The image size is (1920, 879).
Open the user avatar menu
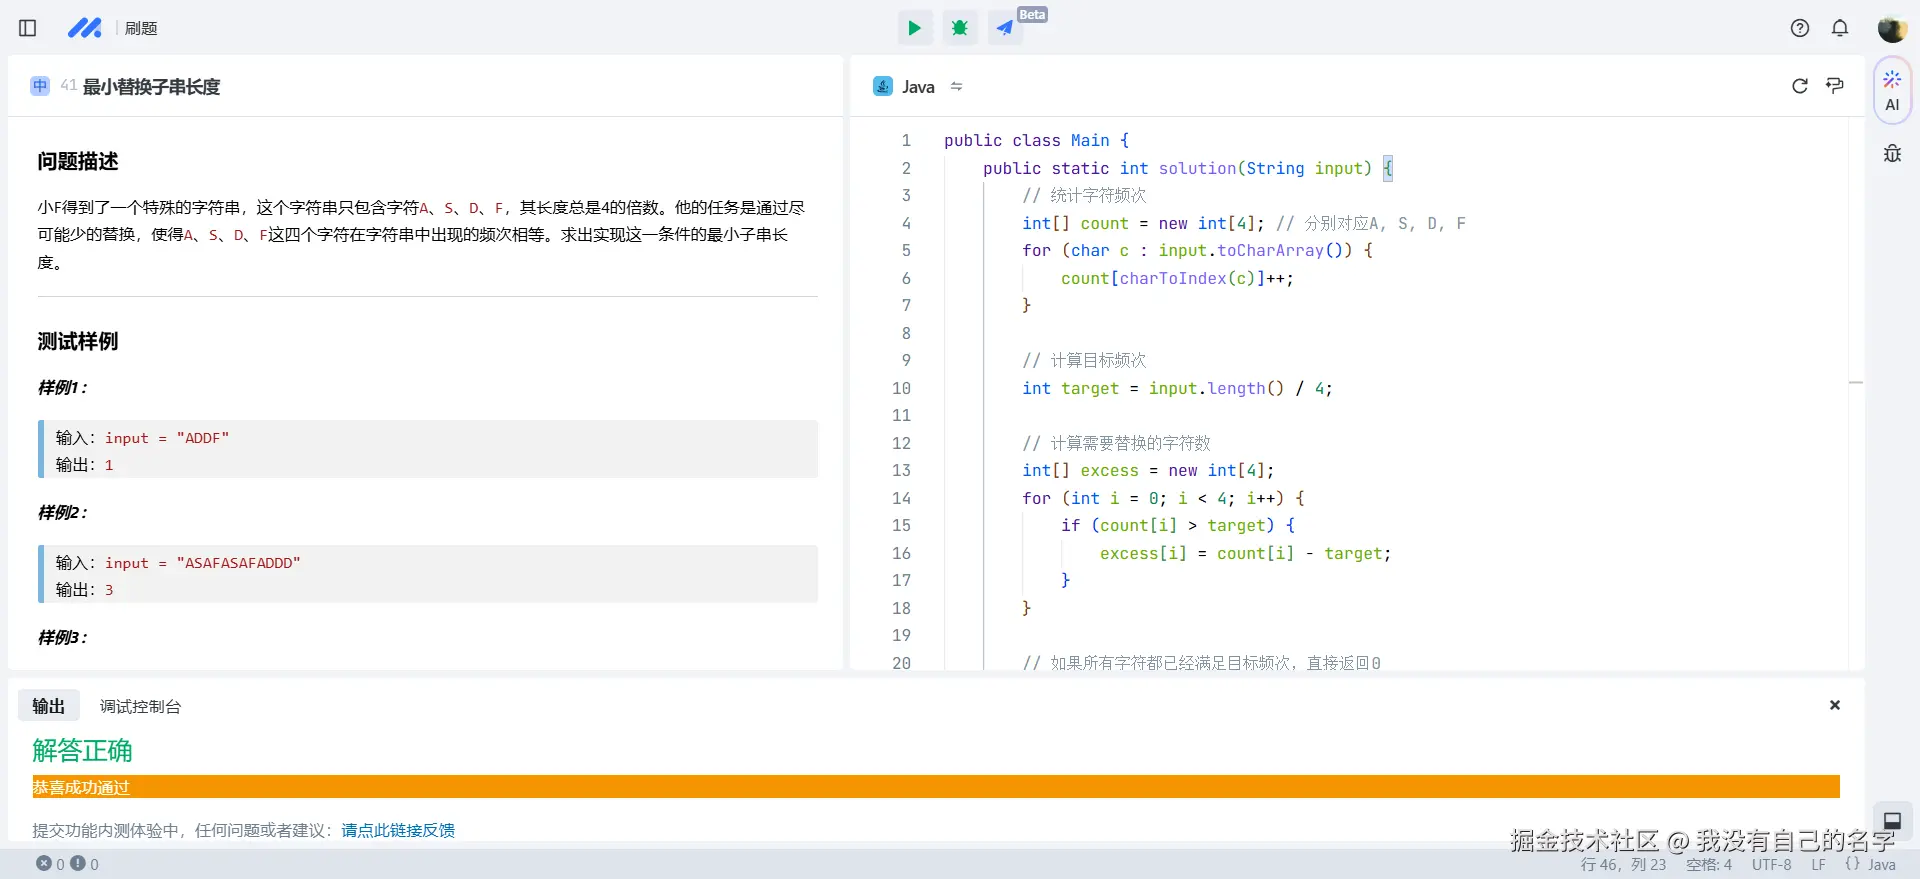tap(1892, 28)
